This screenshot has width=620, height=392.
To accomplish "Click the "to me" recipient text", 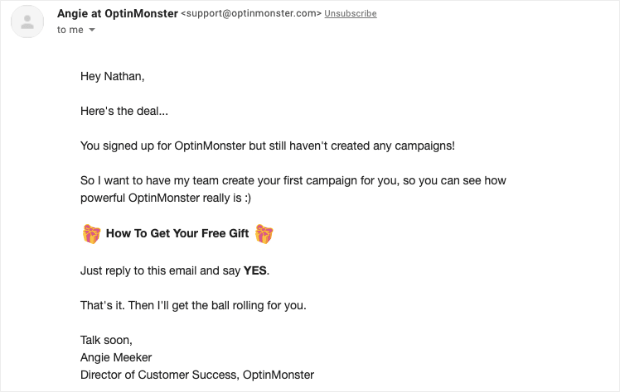I will click(70, 30).
